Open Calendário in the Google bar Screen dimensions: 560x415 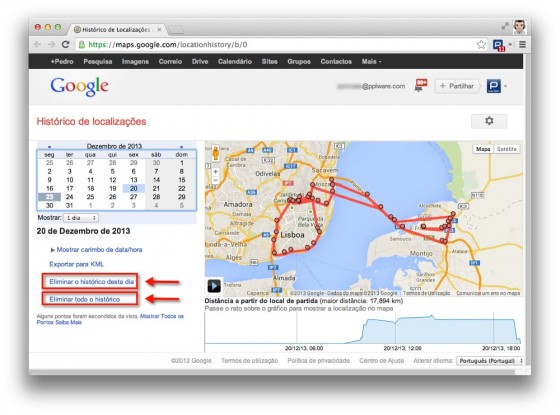[235, 61]
